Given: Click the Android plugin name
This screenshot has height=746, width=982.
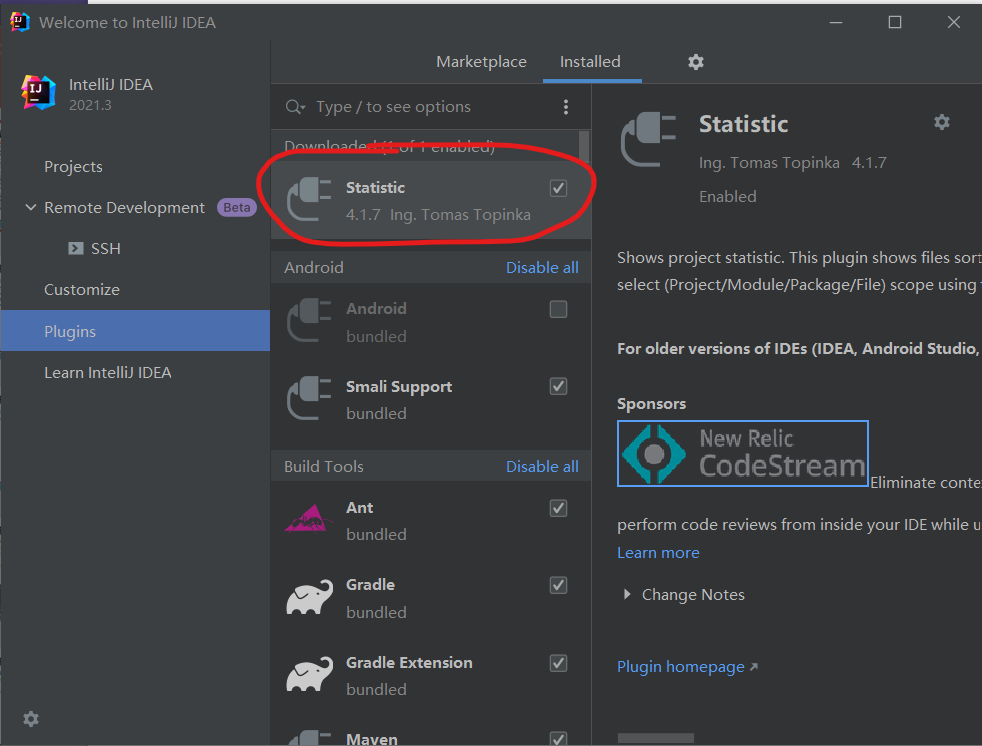Looking at the screenshot, I should [376, 309].
